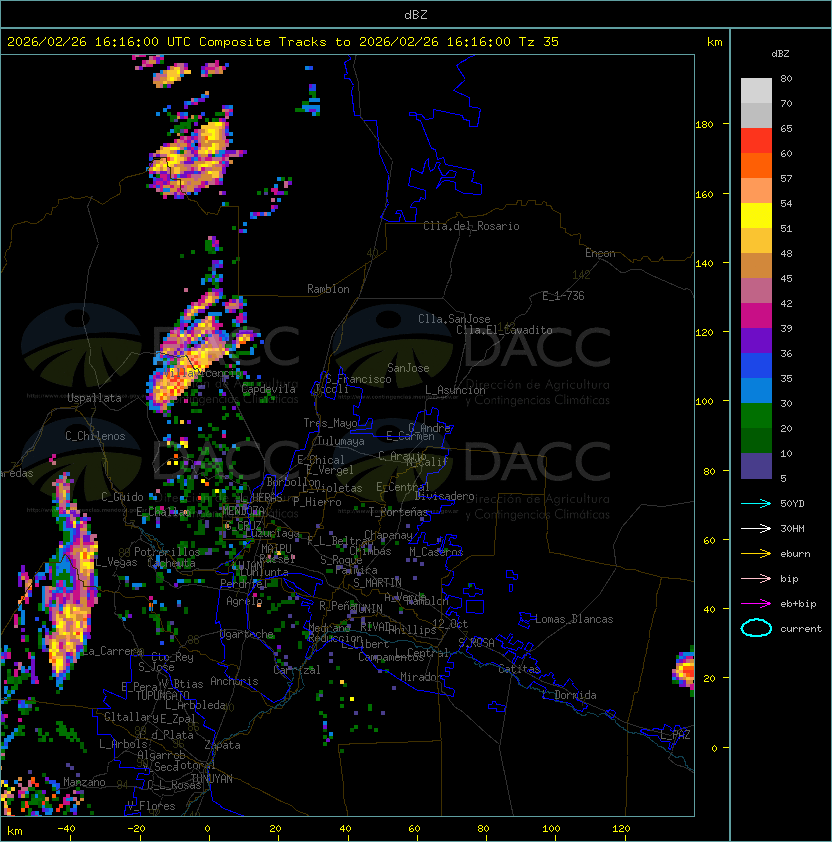The height and width of the screenshot is (842, 832).
Task: Click the 'Tz 35' text in header
Action: click(539, 42)
